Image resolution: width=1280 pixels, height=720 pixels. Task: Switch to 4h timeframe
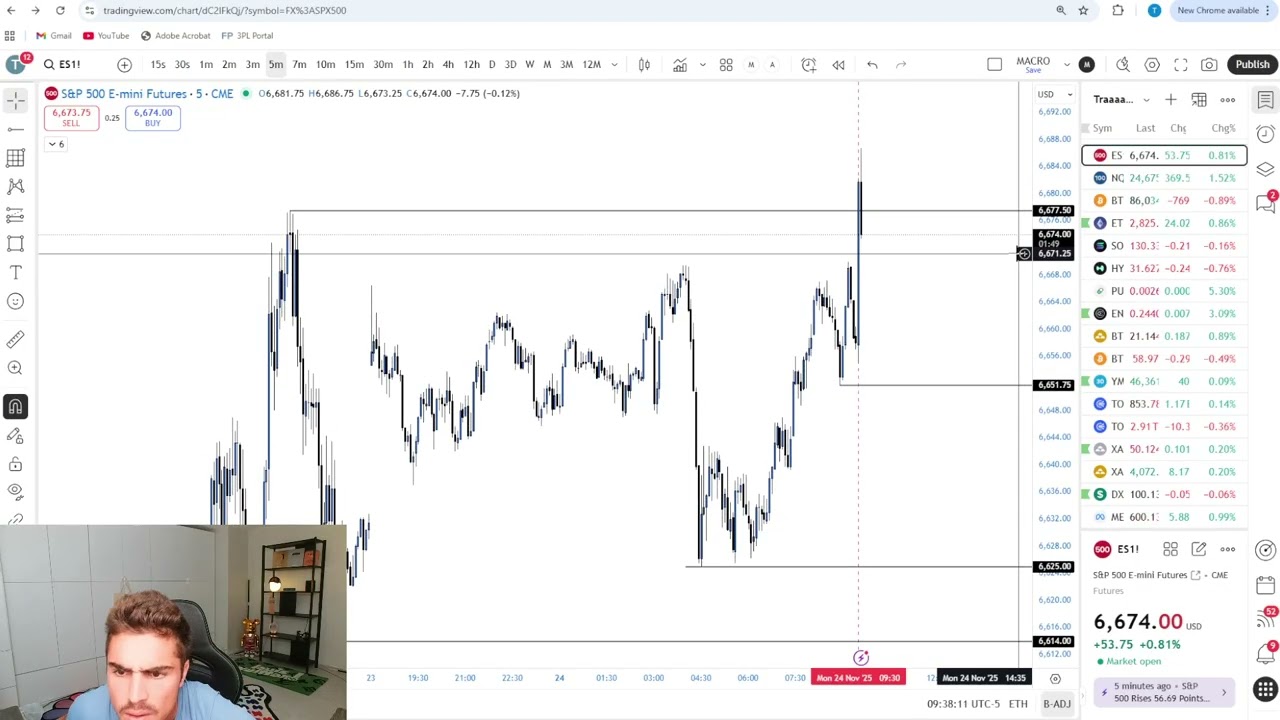(x=448, y=64)
